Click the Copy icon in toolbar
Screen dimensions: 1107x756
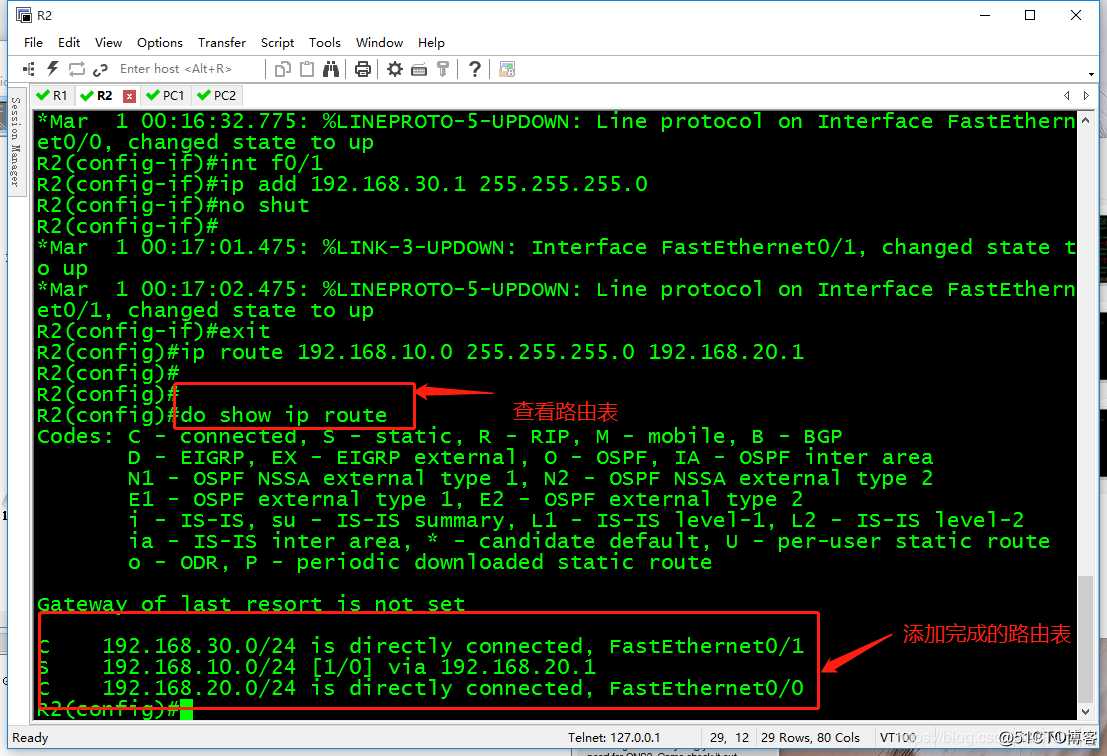pyautogui.click(x=283, y=68)
